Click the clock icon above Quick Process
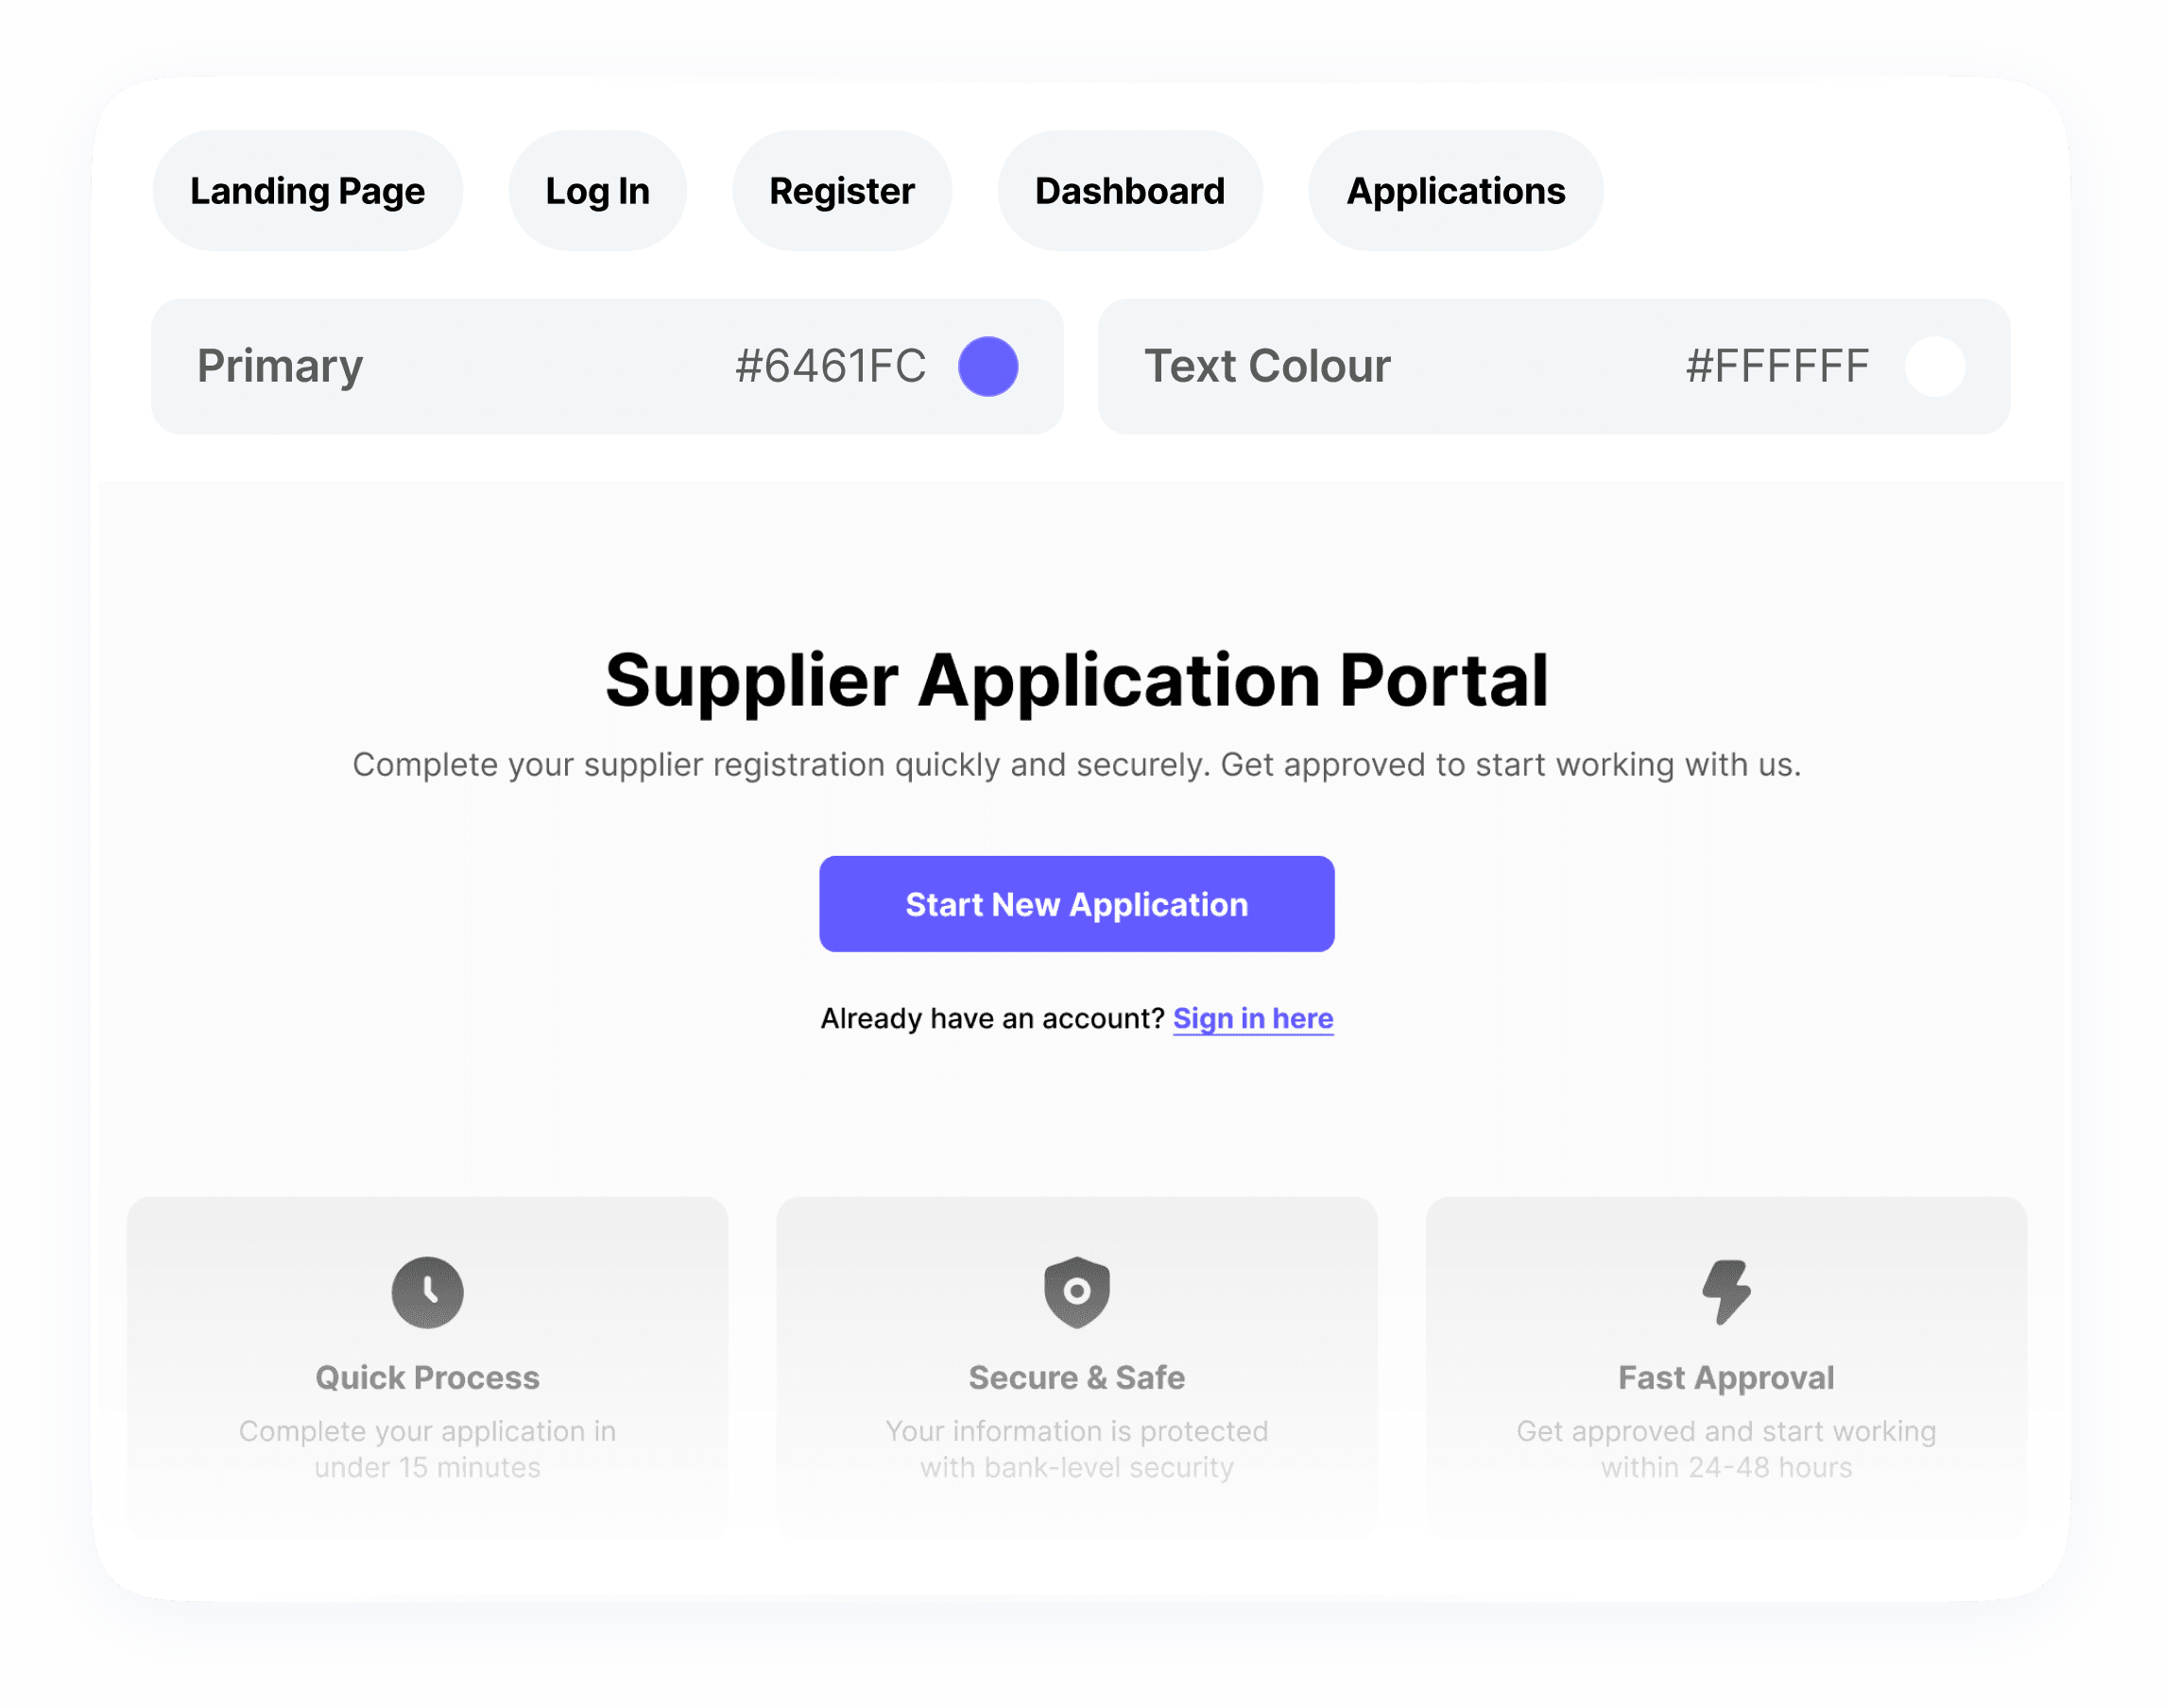The image size is (2162, 1708). [x=427, y=1292]
